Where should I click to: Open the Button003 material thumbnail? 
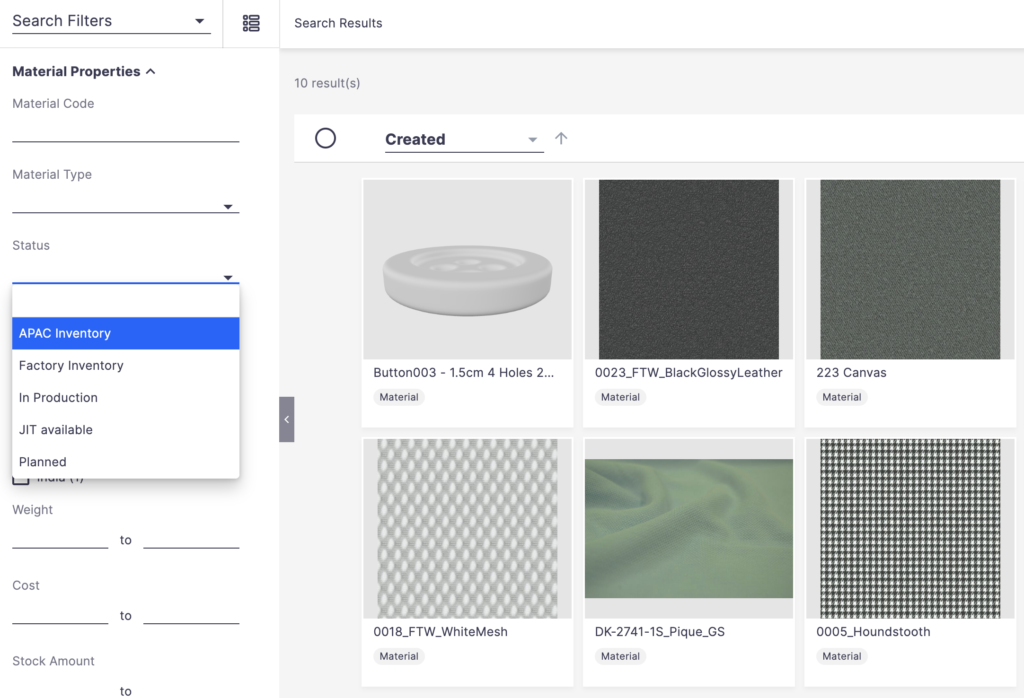pos(467,269)
